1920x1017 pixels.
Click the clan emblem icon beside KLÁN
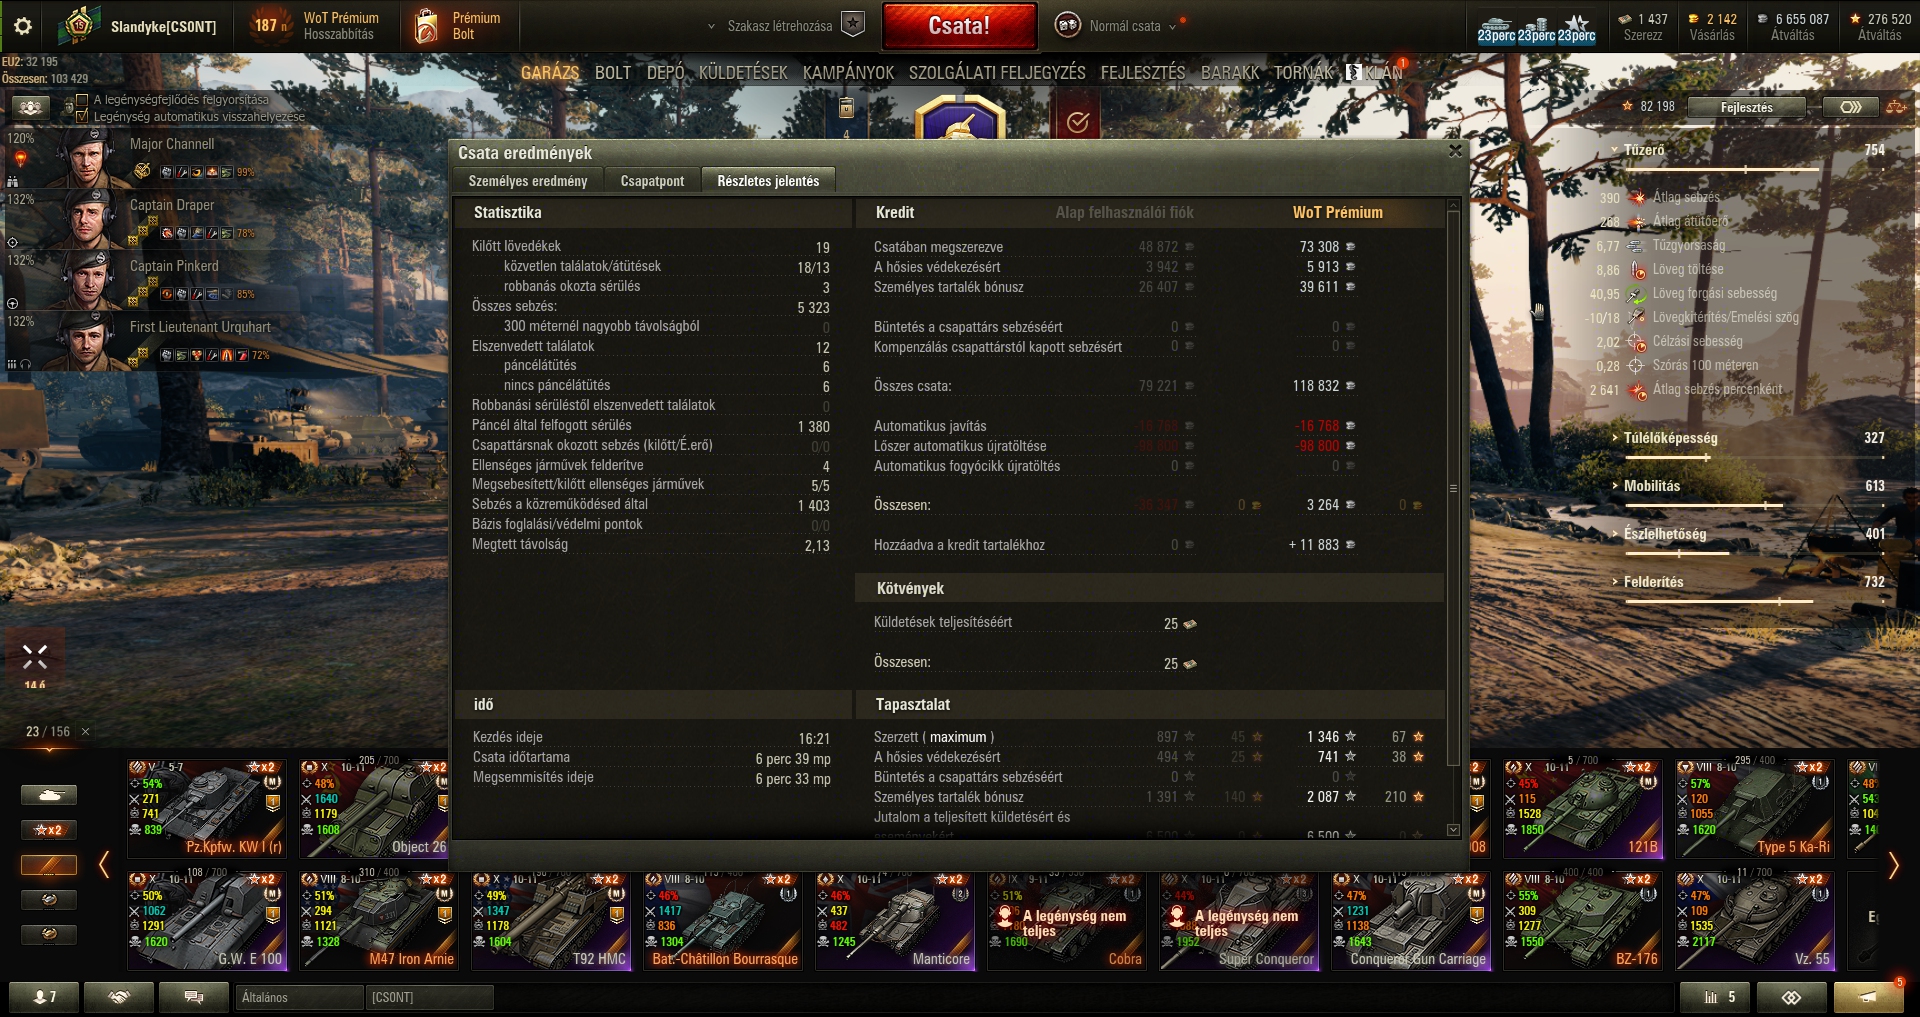tap(1353, 72)
